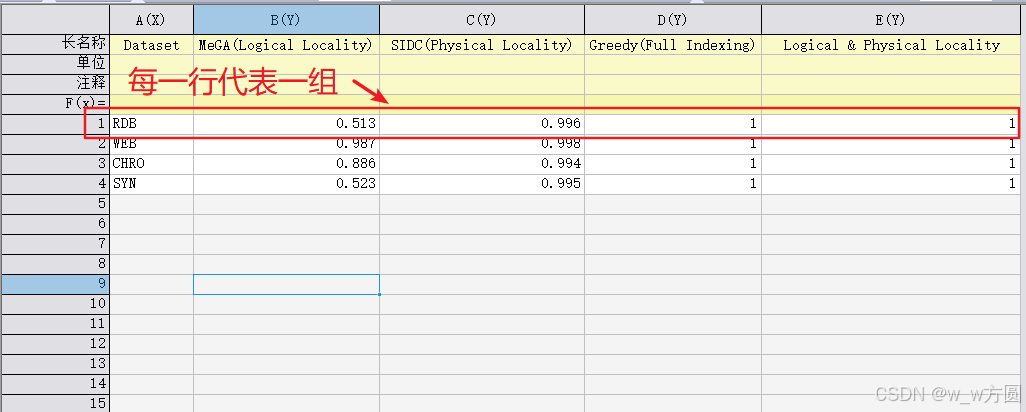Image resolution: width=1026 pixels, height=412 pixels.
Task: Select the Greedy(Full Indexing) long name cell
Action: click(x=673, y=44)
